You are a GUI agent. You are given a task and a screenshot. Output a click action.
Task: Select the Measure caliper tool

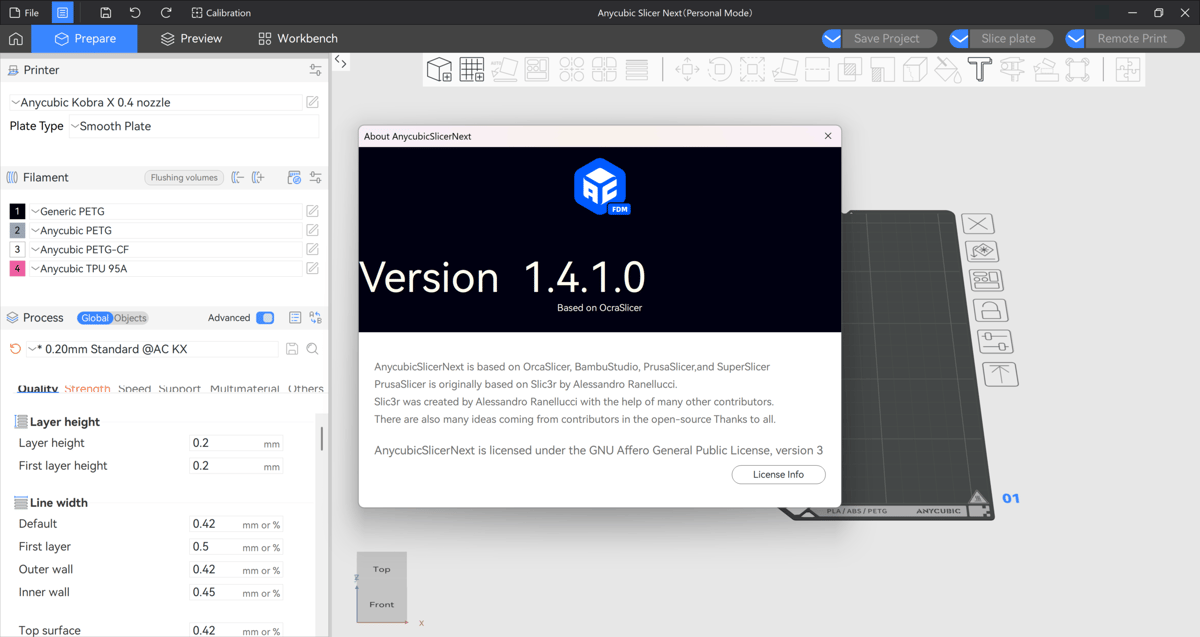(x=1012, y=69)
